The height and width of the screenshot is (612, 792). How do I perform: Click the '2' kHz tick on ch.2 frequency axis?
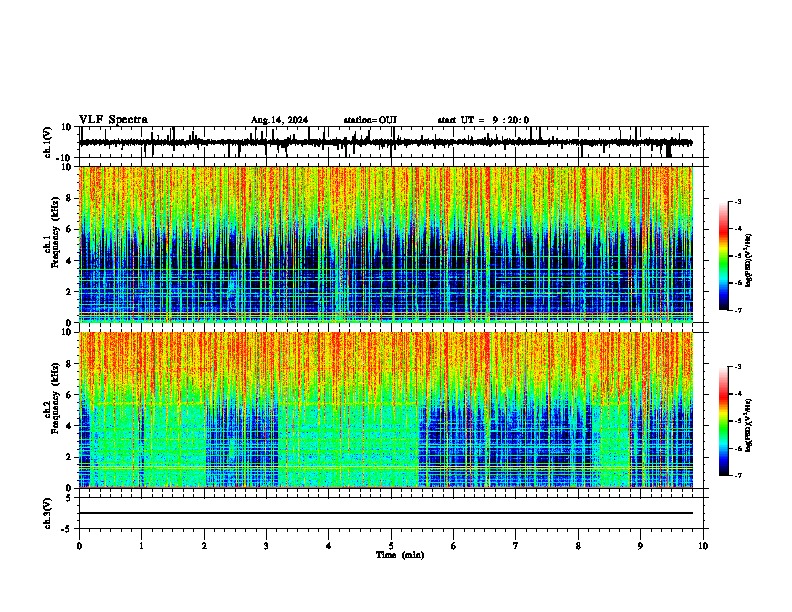click(70, 457)
